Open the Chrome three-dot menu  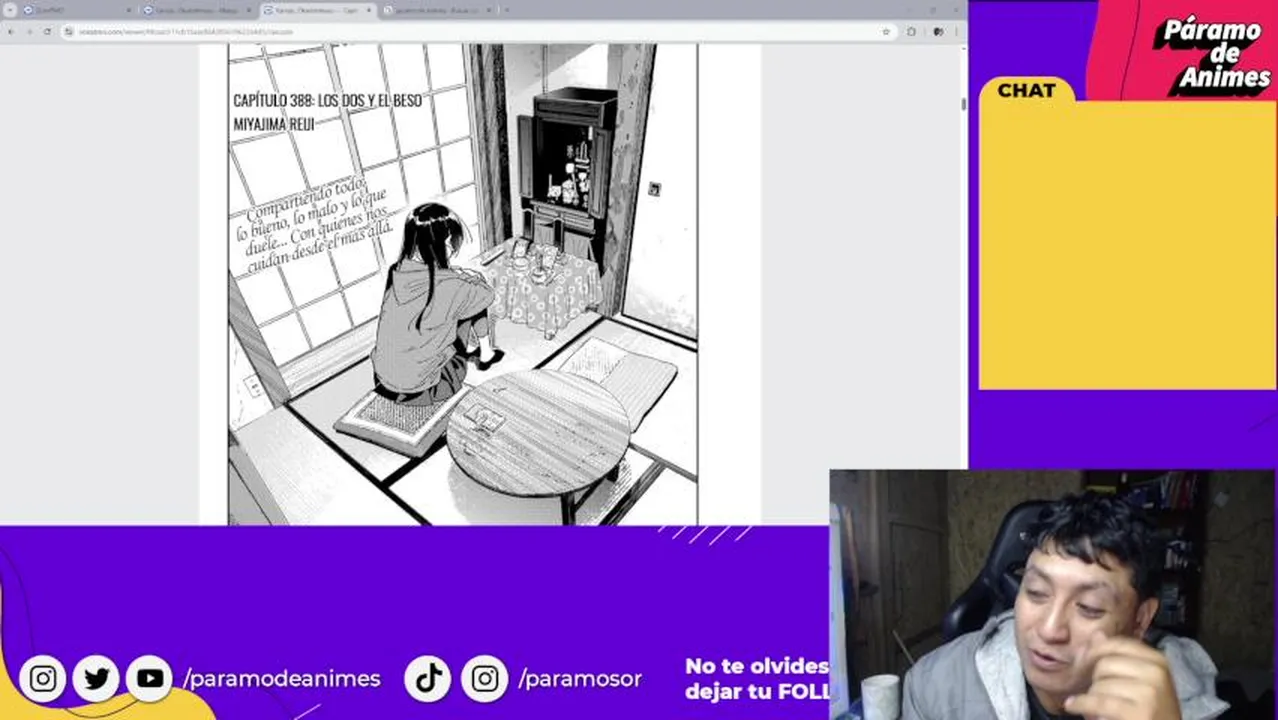(x=956, y=31)
